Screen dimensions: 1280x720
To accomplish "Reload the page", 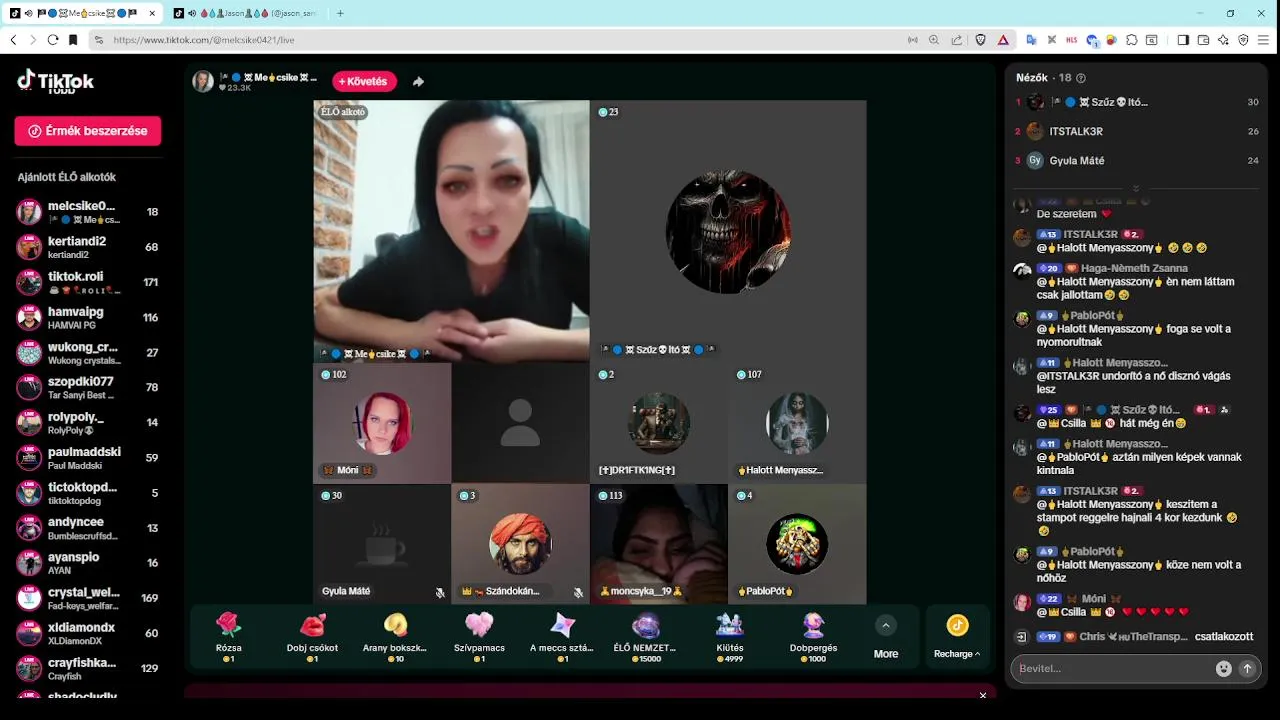I will [x=52, y=40].
